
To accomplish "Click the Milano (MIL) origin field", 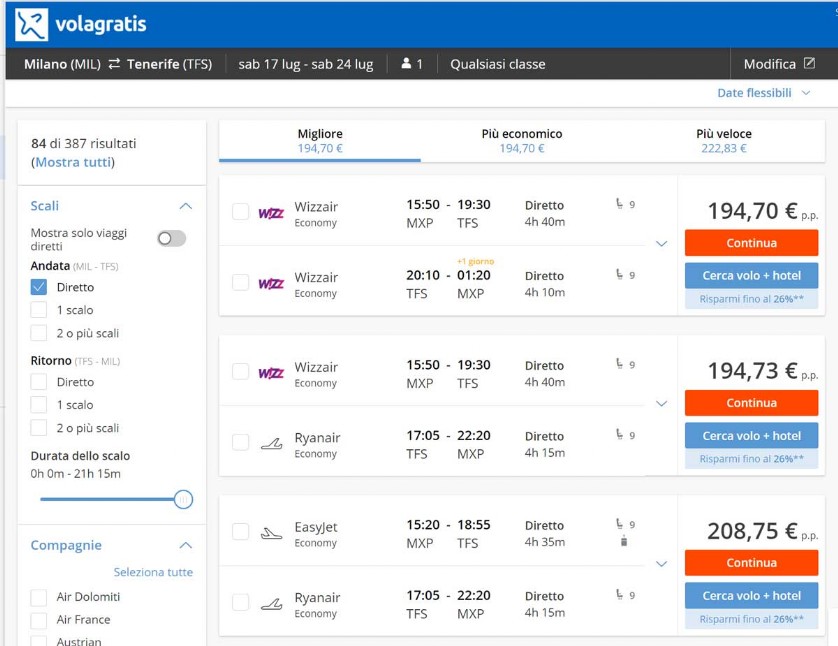I will tap(62, 64).
